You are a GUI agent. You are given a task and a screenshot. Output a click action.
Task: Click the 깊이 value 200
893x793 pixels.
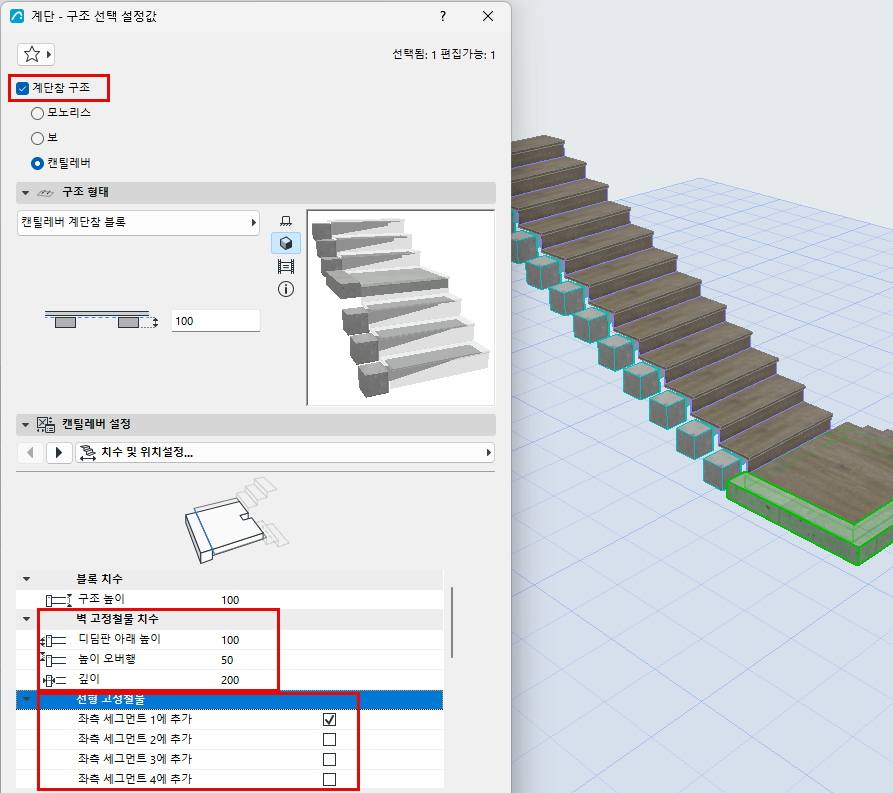click(x=230, y=680)
